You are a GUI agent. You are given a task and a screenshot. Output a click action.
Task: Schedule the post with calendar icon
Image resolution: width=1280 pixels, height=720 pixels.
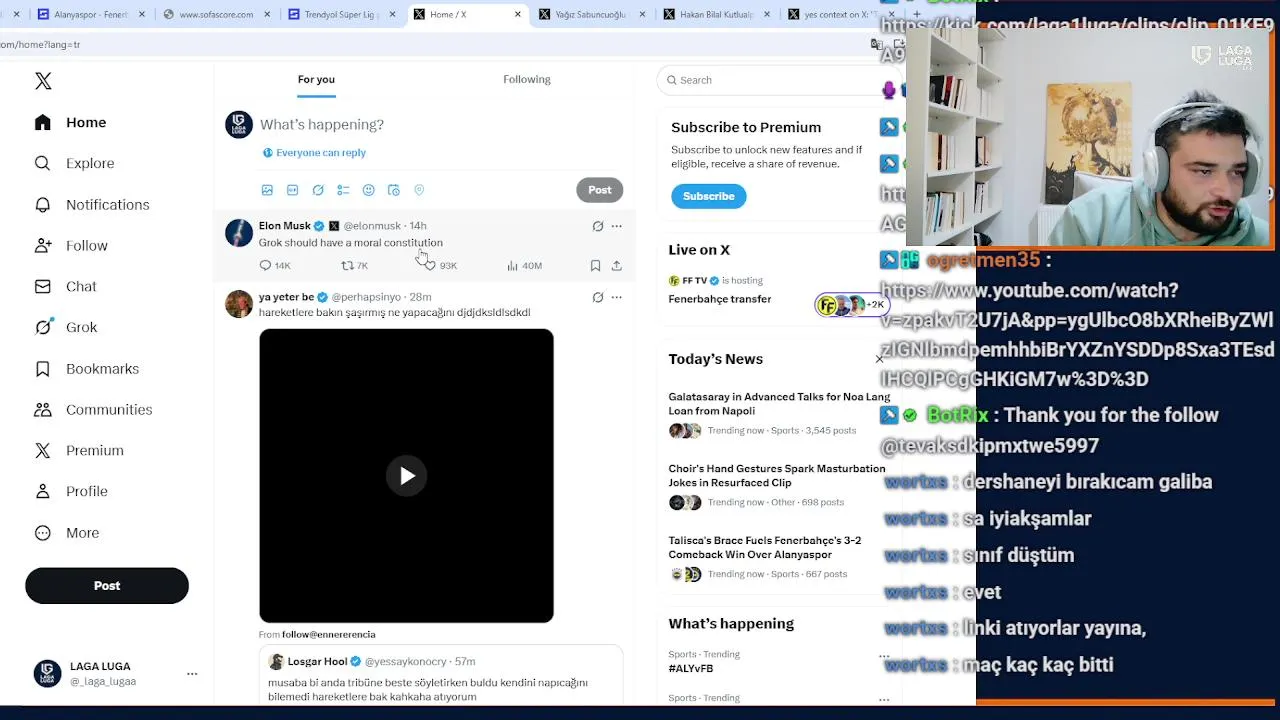(394, 190)
